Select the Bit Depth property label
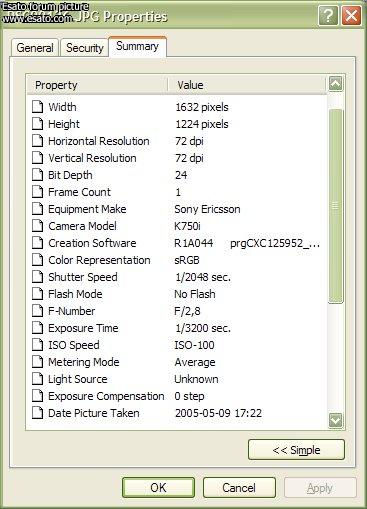This screenshot has width=367, height=509. 70,175
